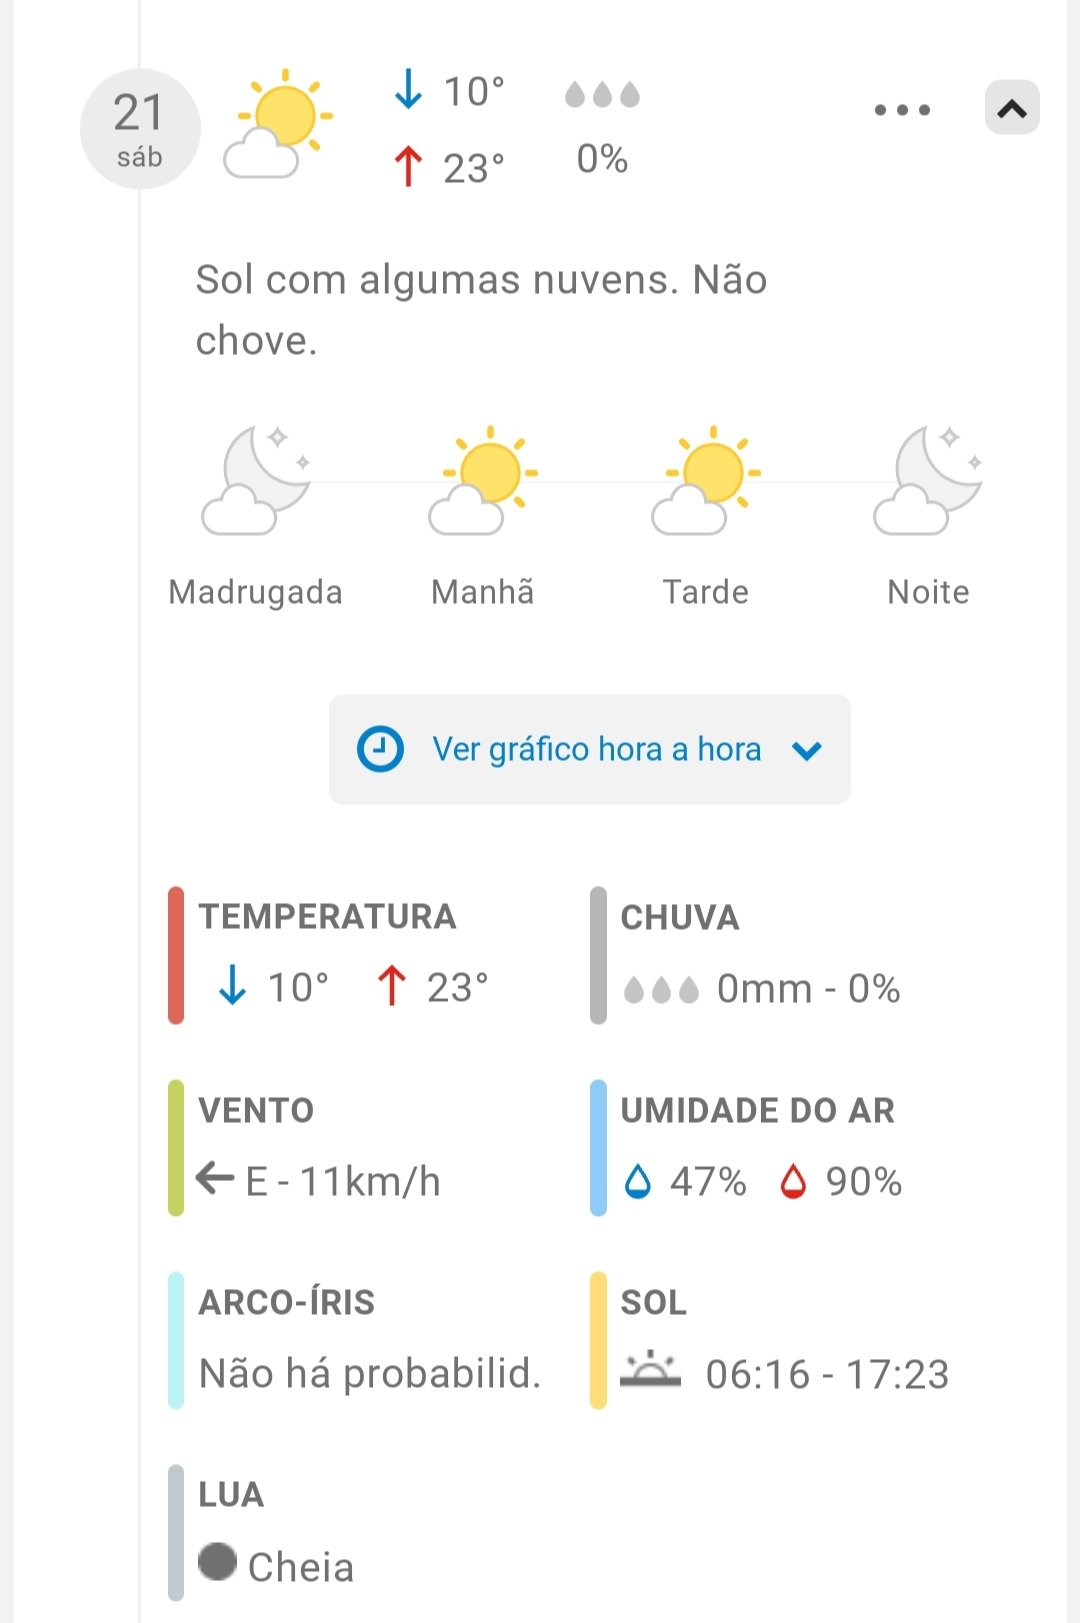
Task: Select the Noite moon icon
Action: pyautogui.click(x=929, y=481)
